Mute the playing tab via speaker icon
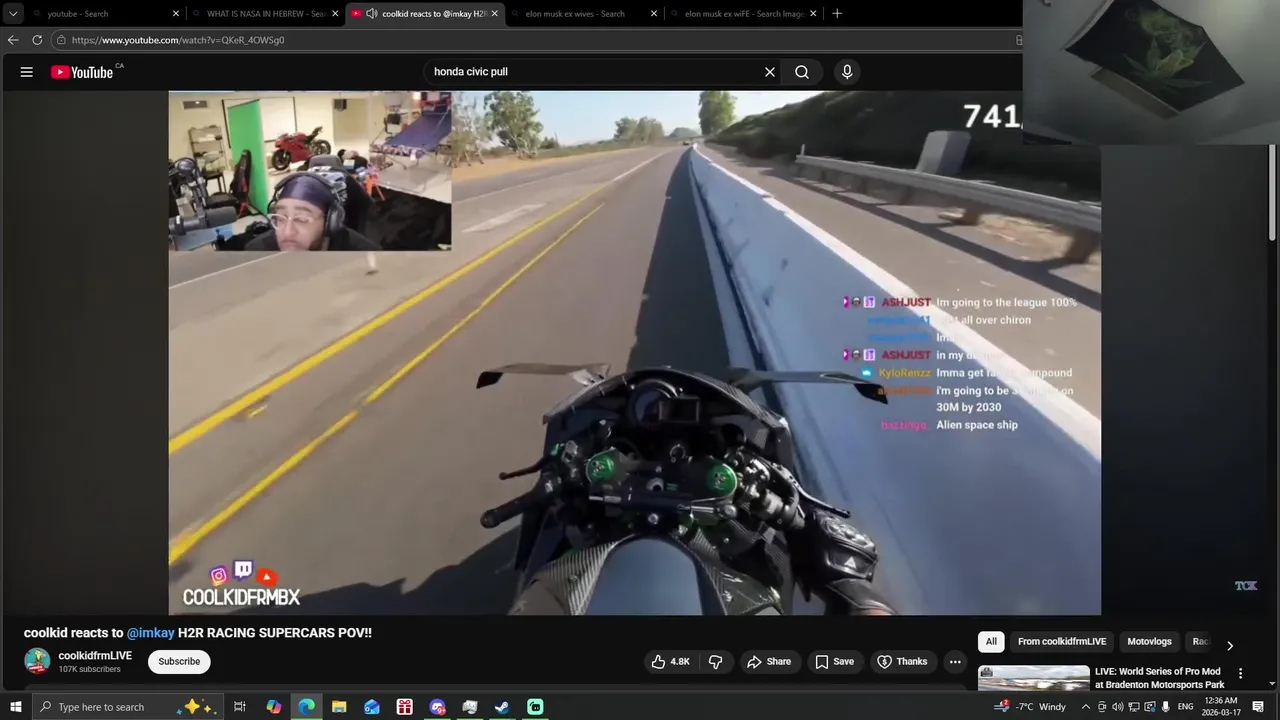The height and width of the screenshot is (720, 1280). (372, 13)
